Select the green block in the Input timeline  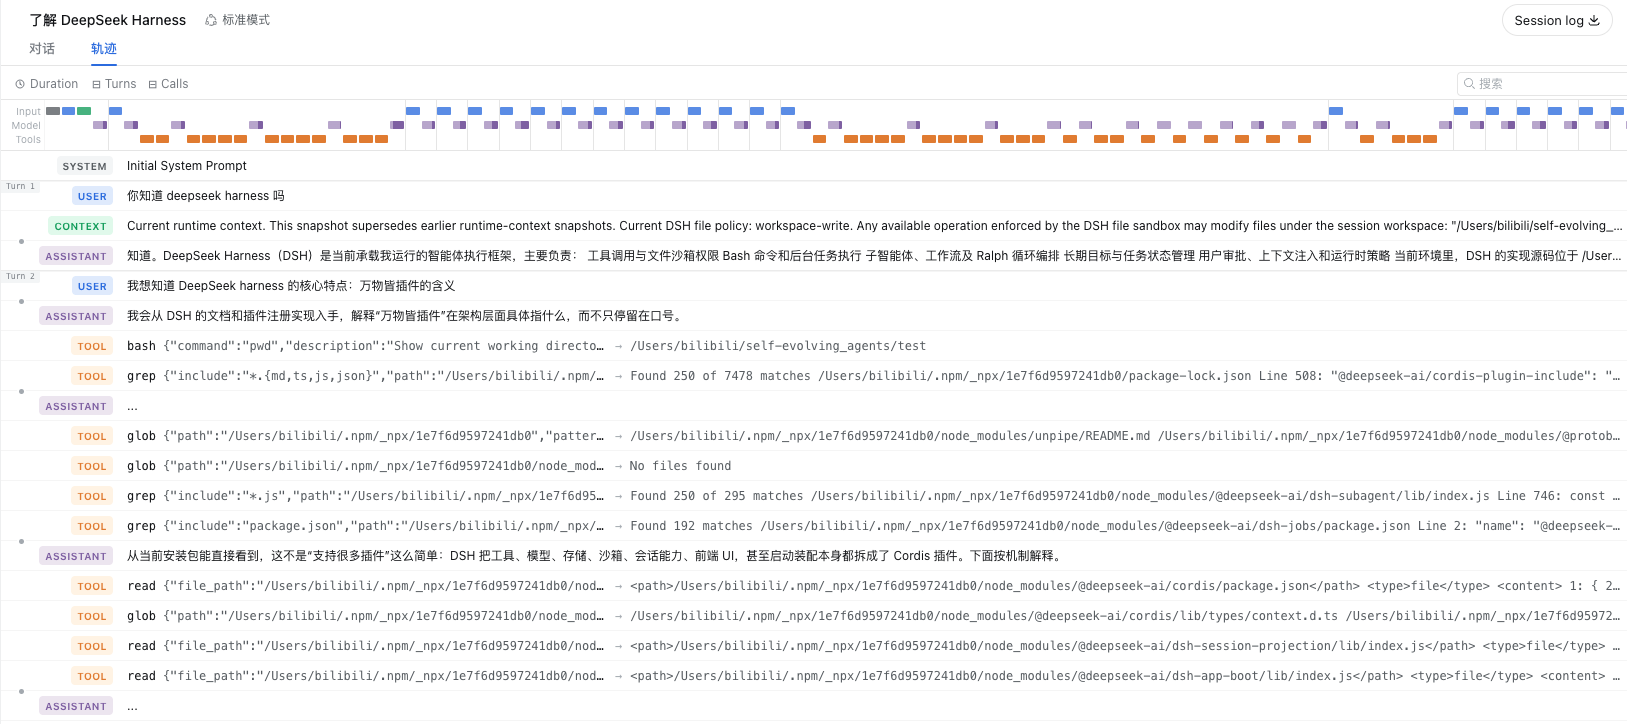[84, 111]
